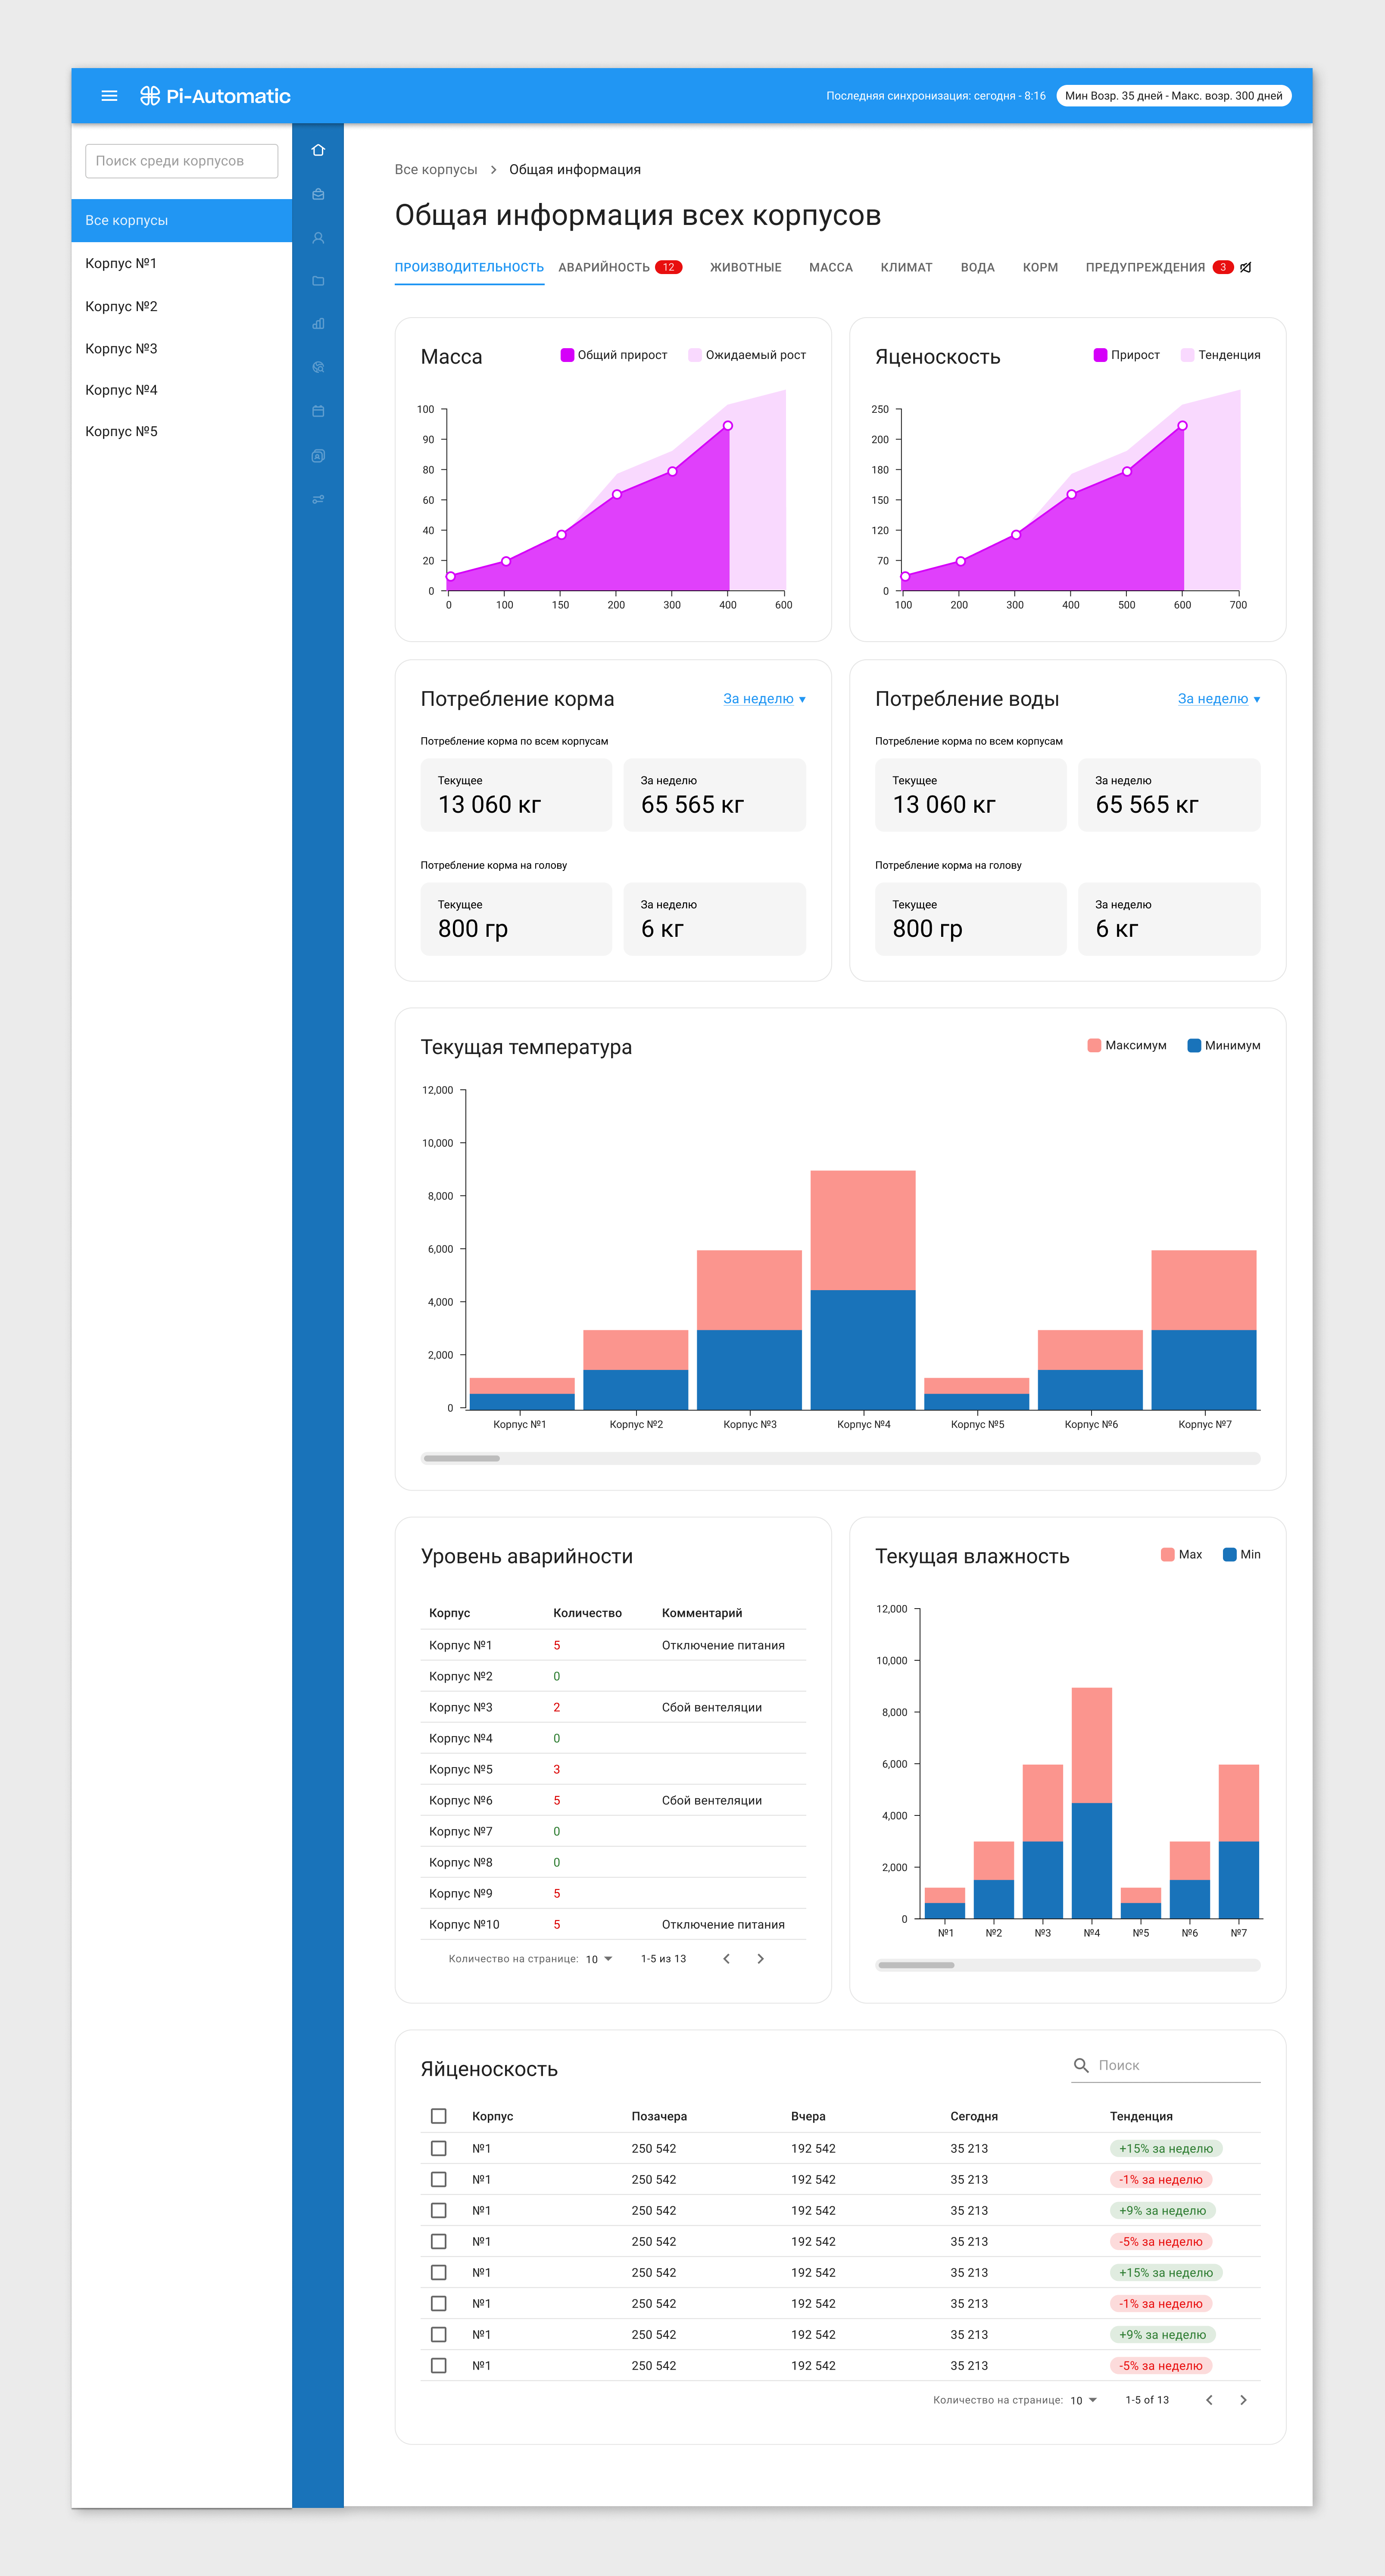
Task: Toggle Тенденция legend swatch in Яценоскость chart
Action: (1188, 355)
